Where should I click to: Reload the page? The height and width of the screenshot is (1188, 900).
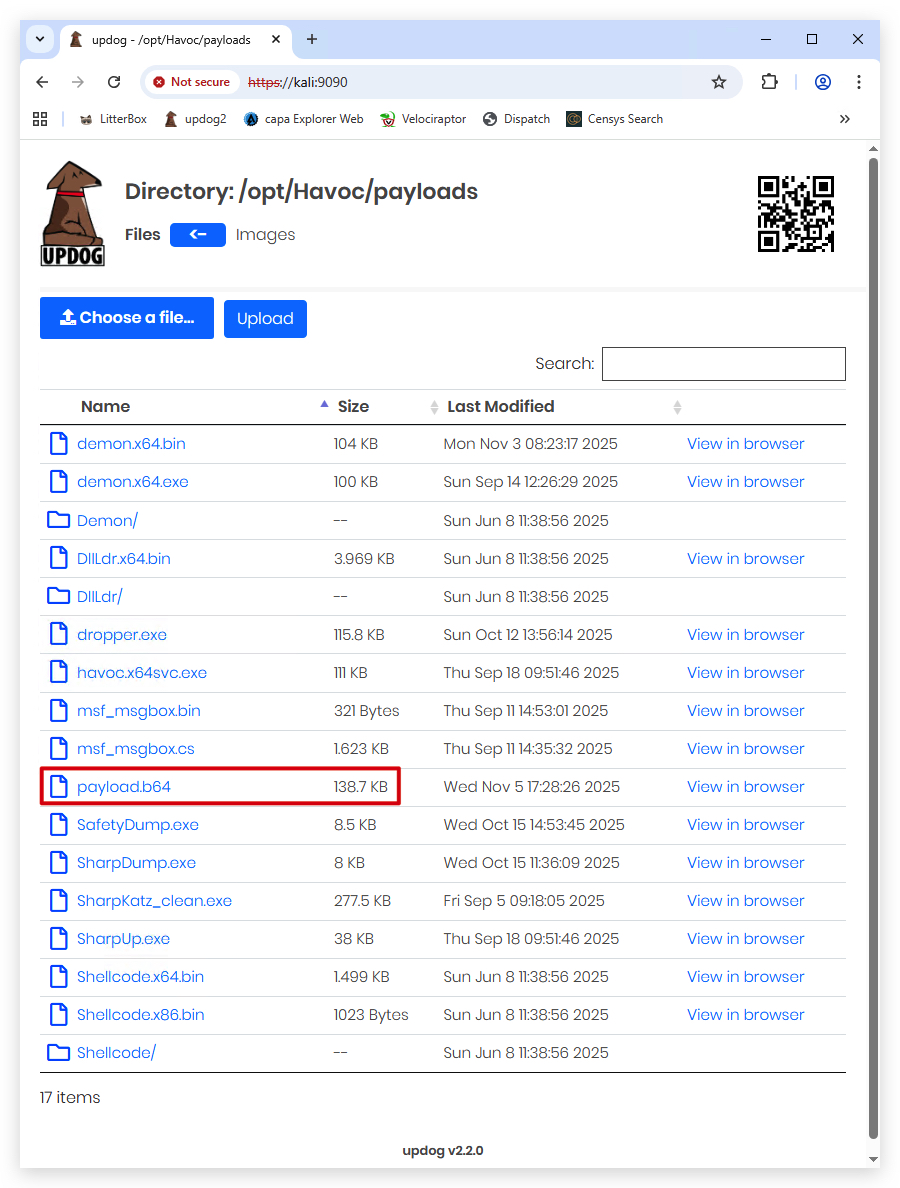point(114,82)
